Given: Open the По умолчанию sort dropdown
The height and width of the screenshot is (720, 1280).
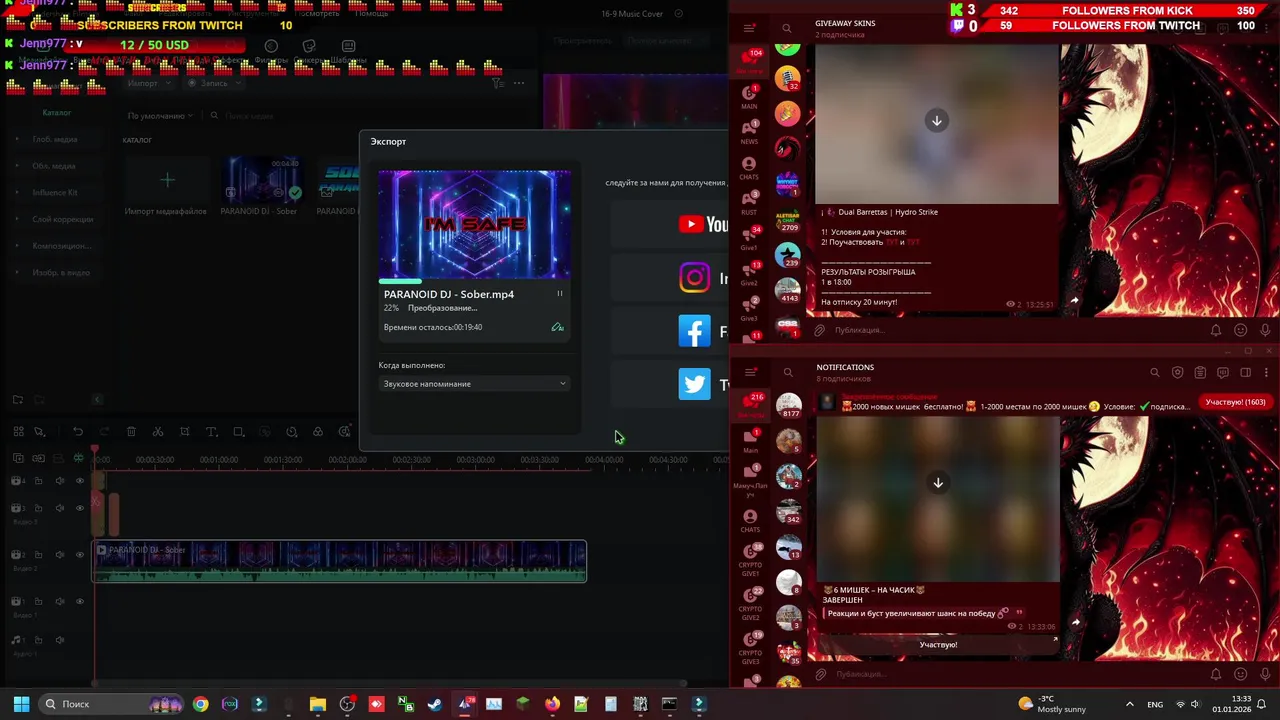Looking at the screenshot, I should pos(160,116).
